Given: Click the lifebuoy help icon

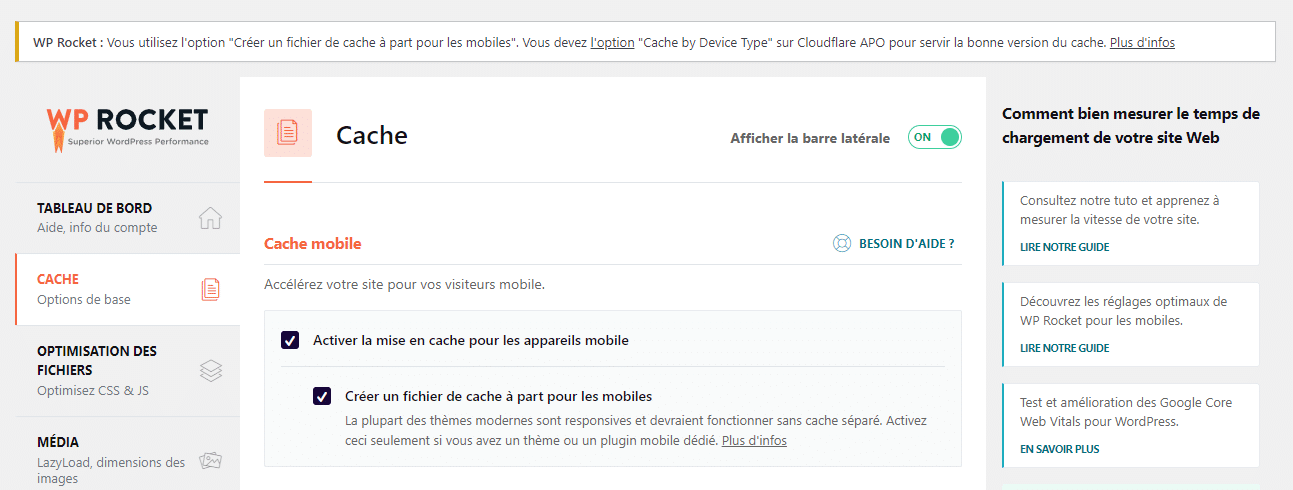Looking at the screenshot, I should point(842,243).
